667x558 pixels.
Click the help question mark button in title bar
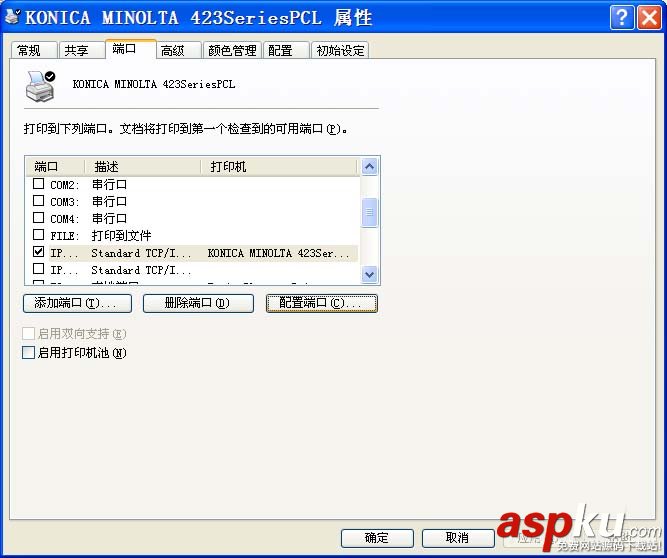tap(622, 17)
